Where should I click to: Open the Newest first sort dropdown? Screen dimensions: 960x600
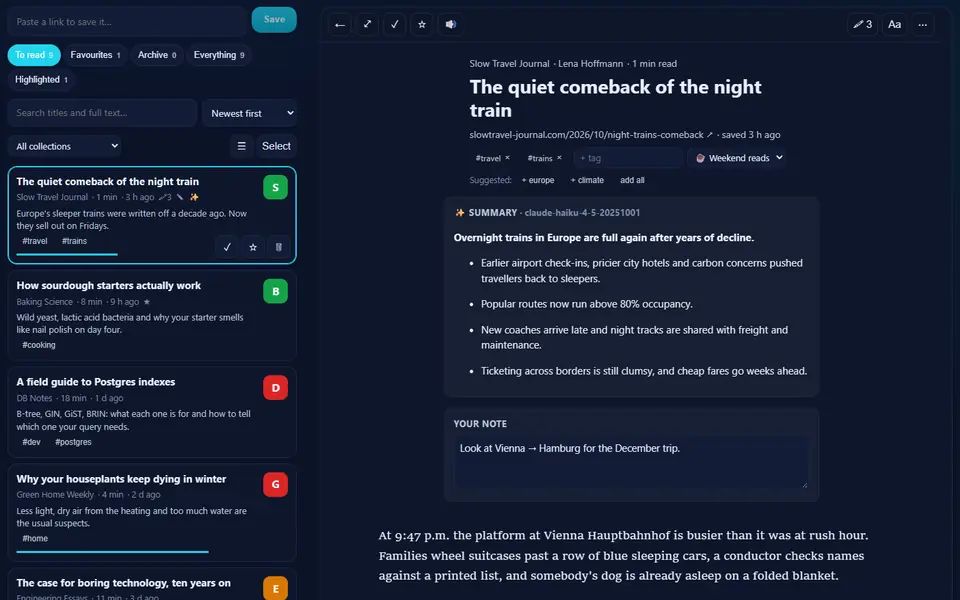click(250, 113)
